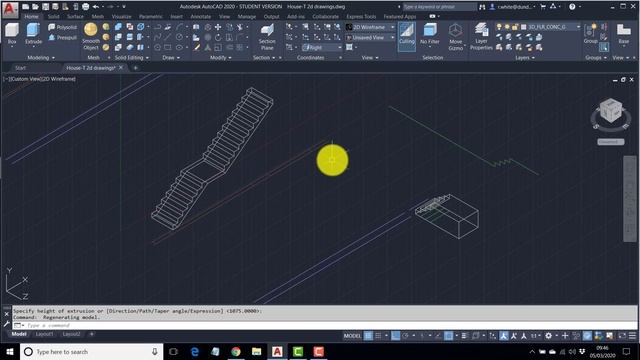Screen dimensions: 640x360
Task: Click the ViewCube in the drawing area
Action: pos(610,111)
